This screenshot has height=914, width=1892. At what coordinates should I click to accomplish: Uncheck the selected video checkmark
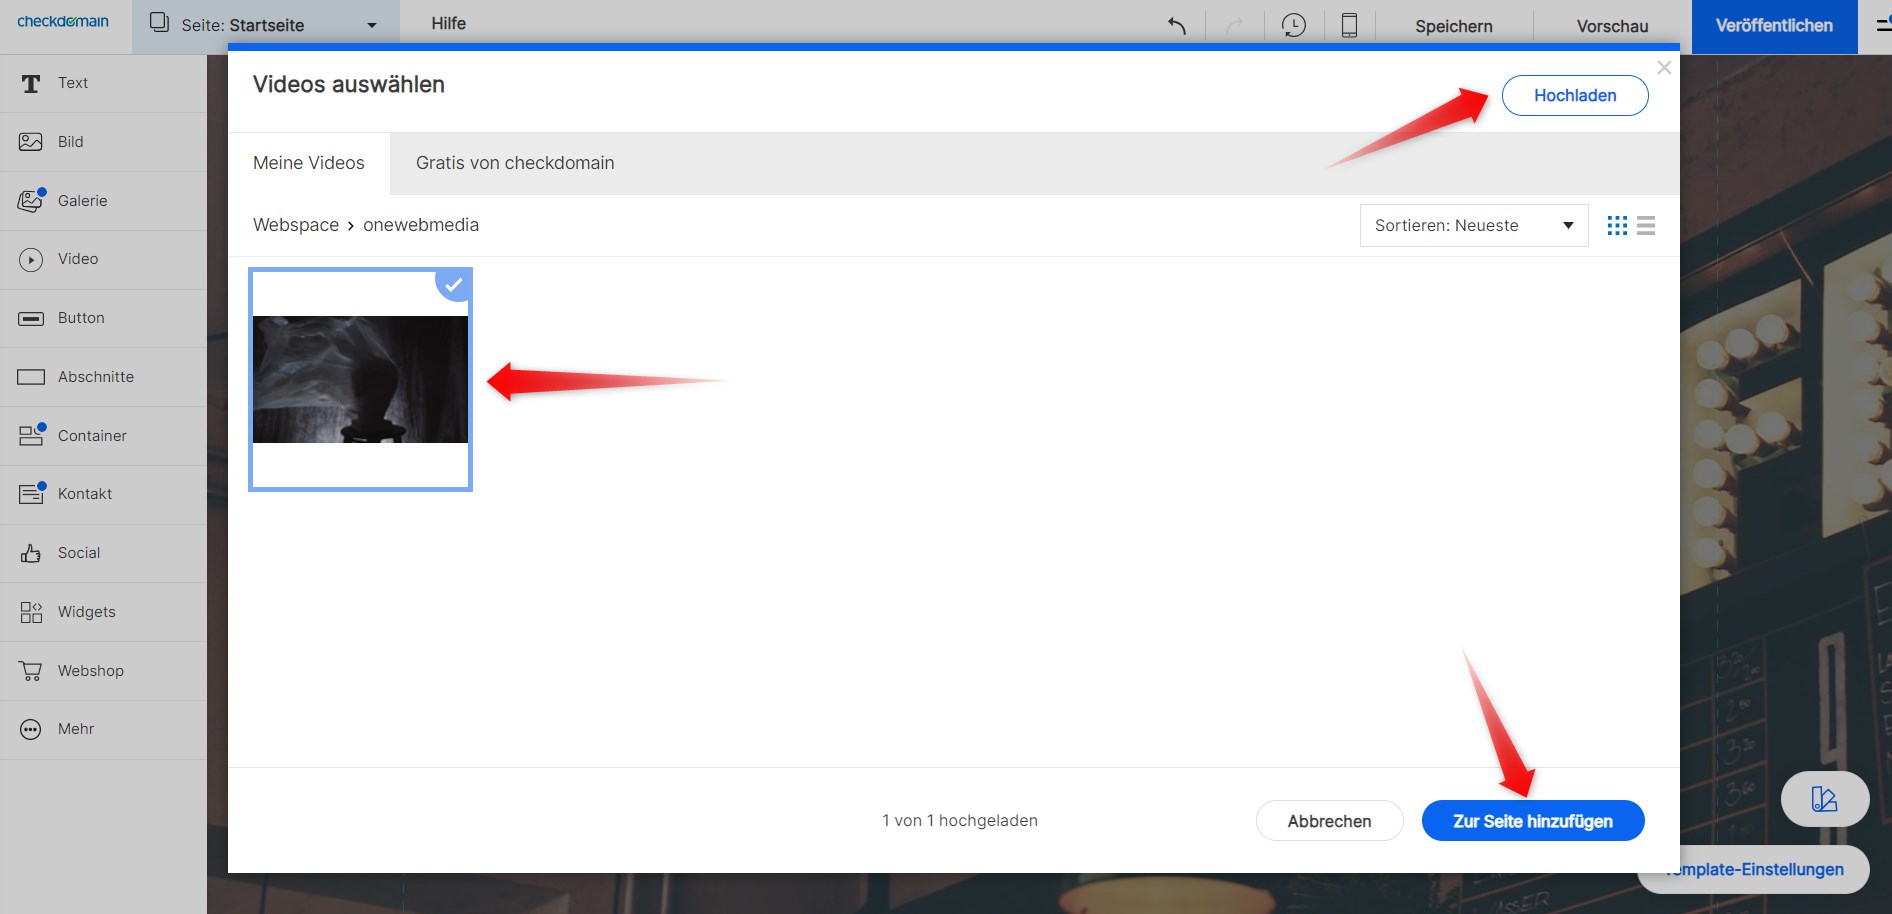point(453,285)
